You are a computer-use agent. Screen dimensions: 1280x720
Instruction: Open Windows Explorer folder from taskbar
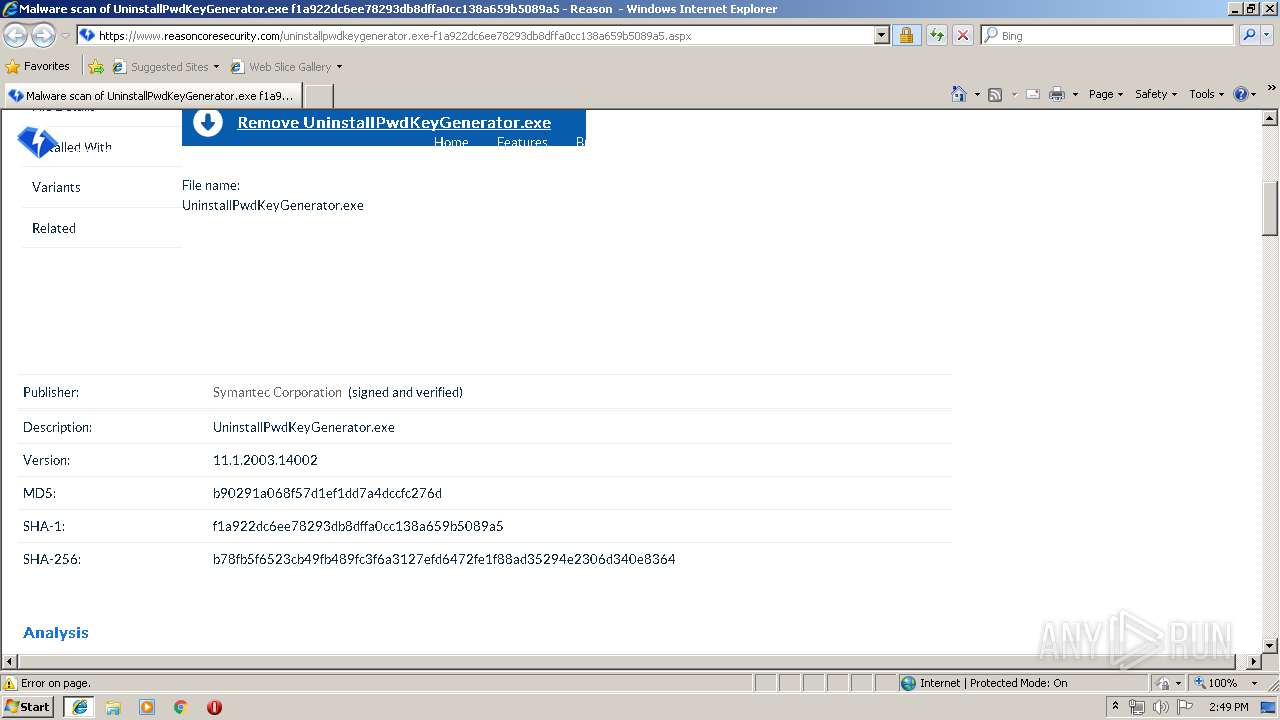tap(113, 707)
